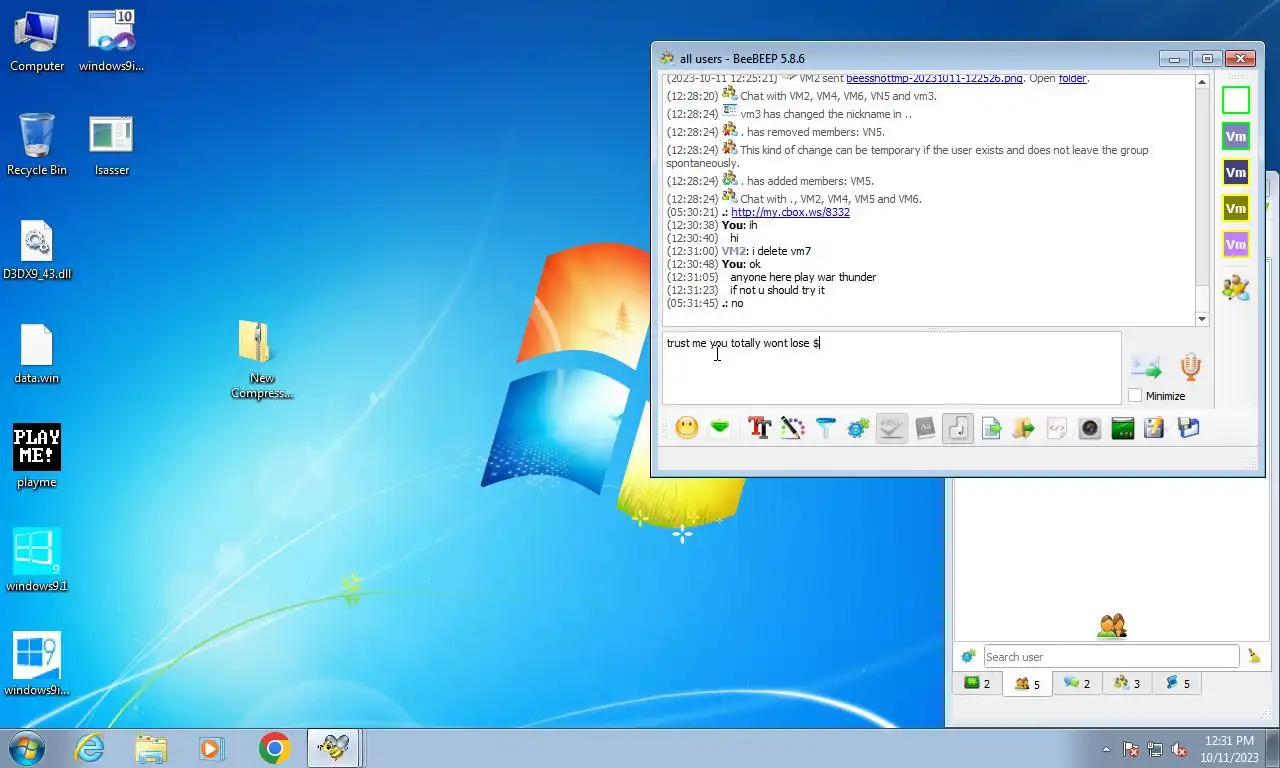Select the light purple Vm member avatar

pos(1236,244)
